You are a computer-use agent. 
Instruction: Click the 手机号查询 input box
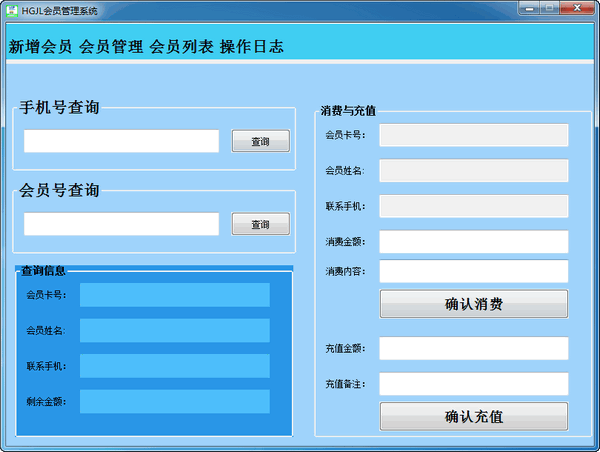pos(121,141)
